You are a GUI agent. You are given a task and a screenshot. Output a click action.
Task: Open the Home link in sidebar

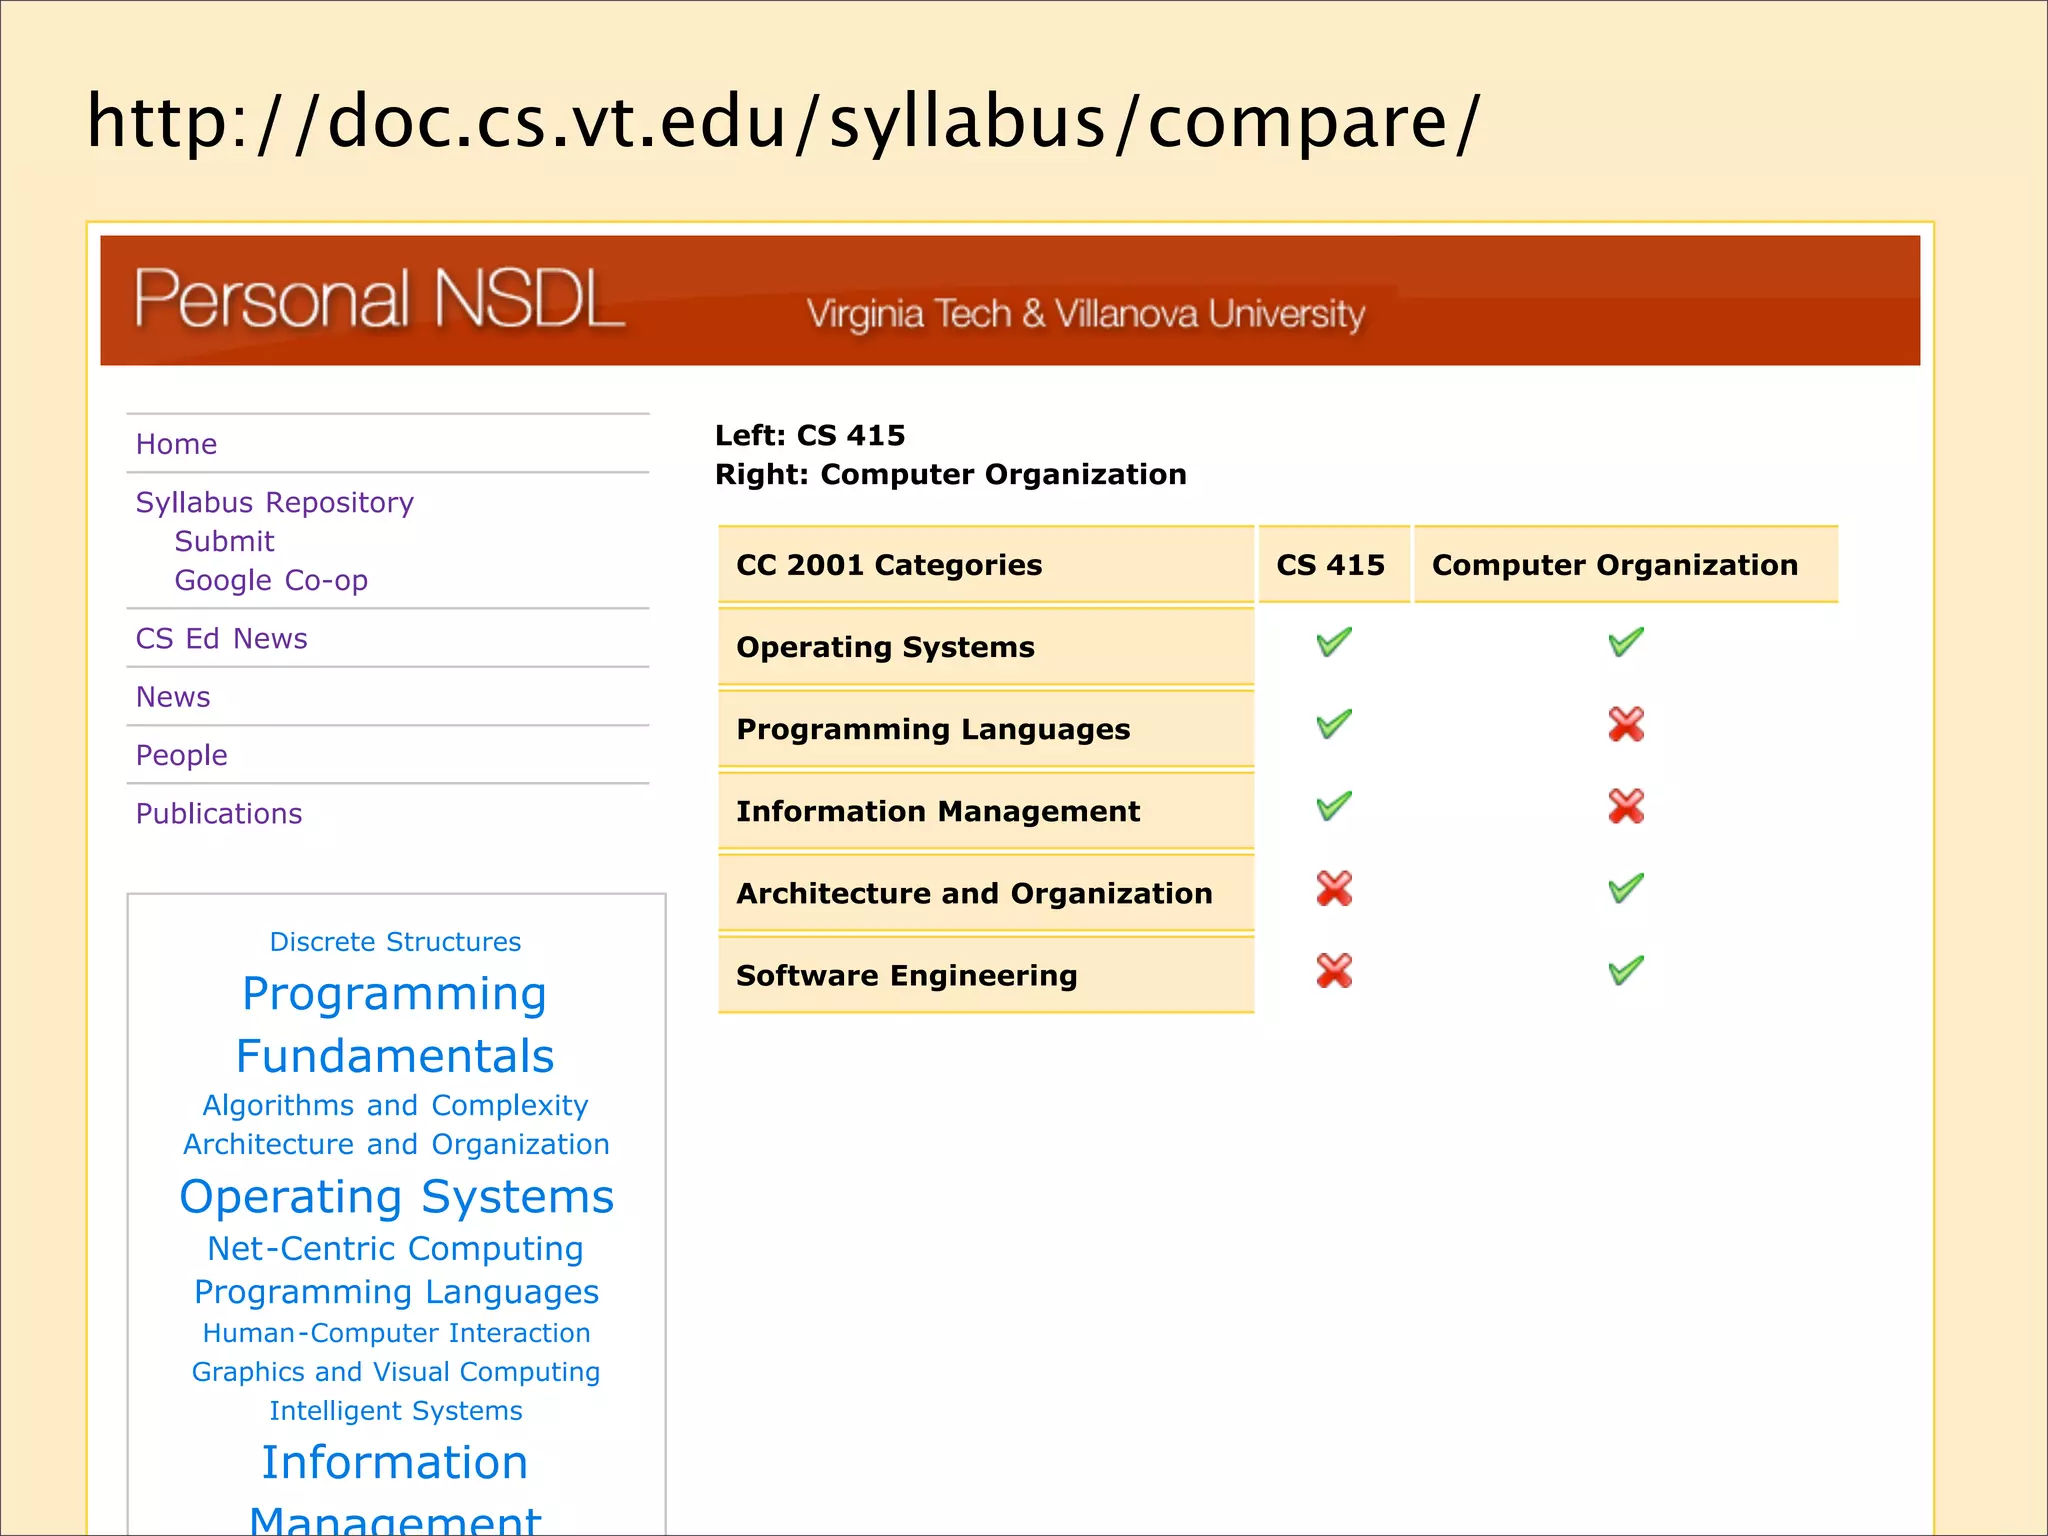pos(176,444)
